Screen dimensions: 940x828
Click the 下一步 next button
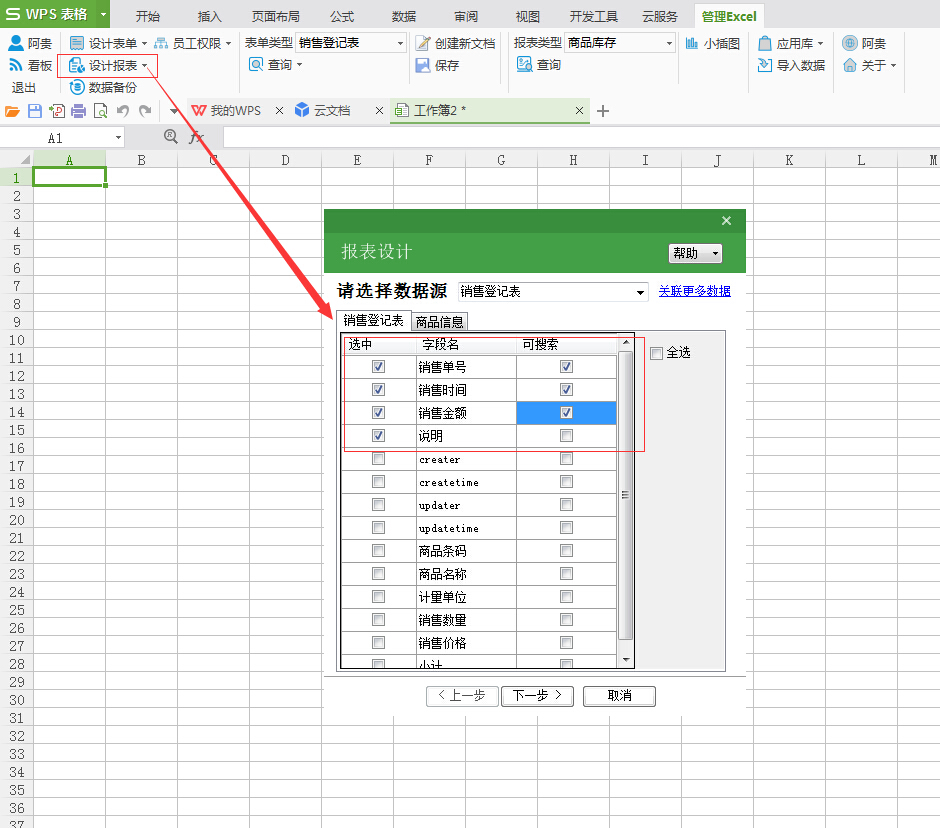coord(537,695)
